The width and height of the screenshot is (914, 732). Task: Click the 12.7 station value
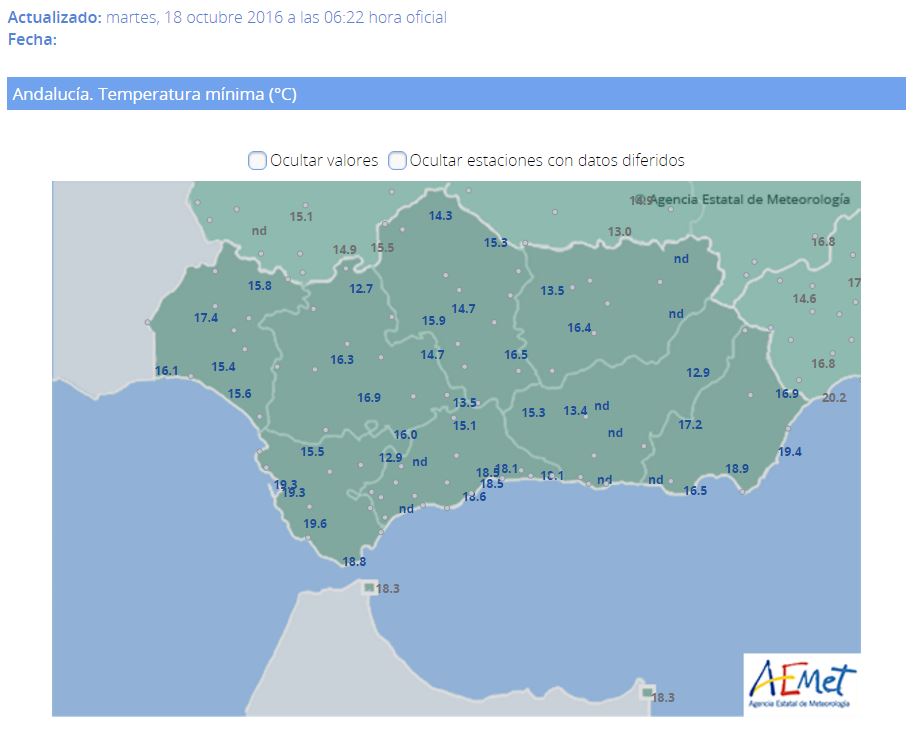click(x=361, y=289)
